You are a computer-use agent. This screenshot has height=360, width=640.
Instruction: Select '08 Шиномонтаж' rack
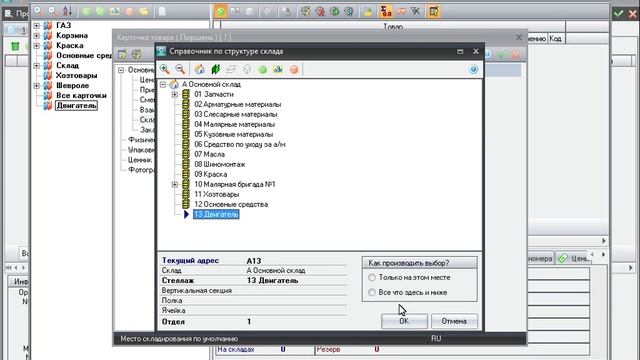(x=220, y=164)
